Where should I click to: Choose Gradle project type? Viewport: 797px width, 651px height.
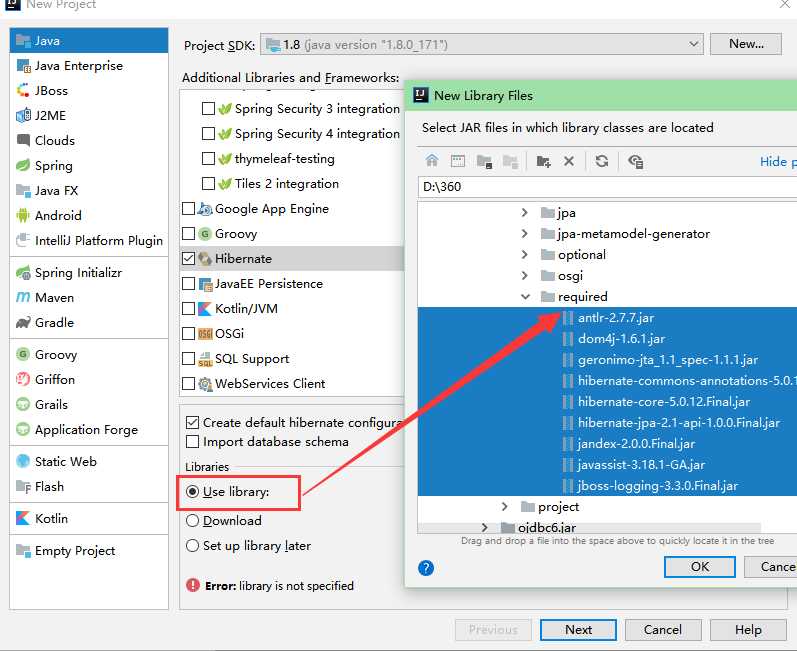click(88, 322)
